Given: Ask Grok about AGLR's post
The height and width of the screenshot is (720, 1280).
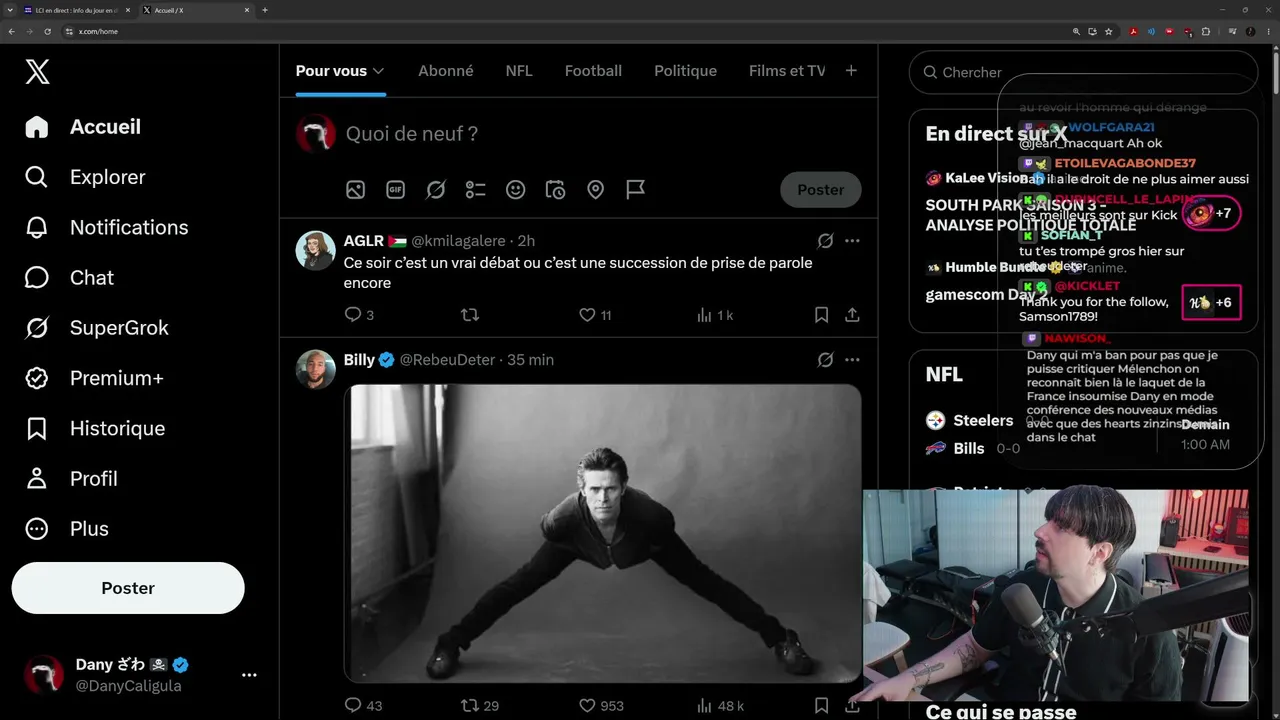Looking at the screenshot, I should coord(825,241).
